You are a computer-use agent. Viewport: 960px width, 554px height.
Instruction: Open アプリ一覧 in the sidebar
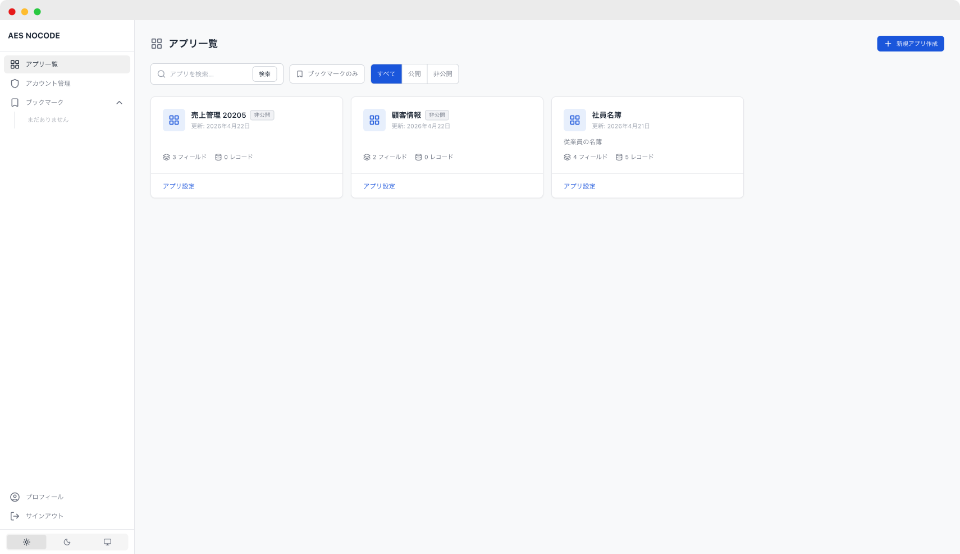pos(67,64)
